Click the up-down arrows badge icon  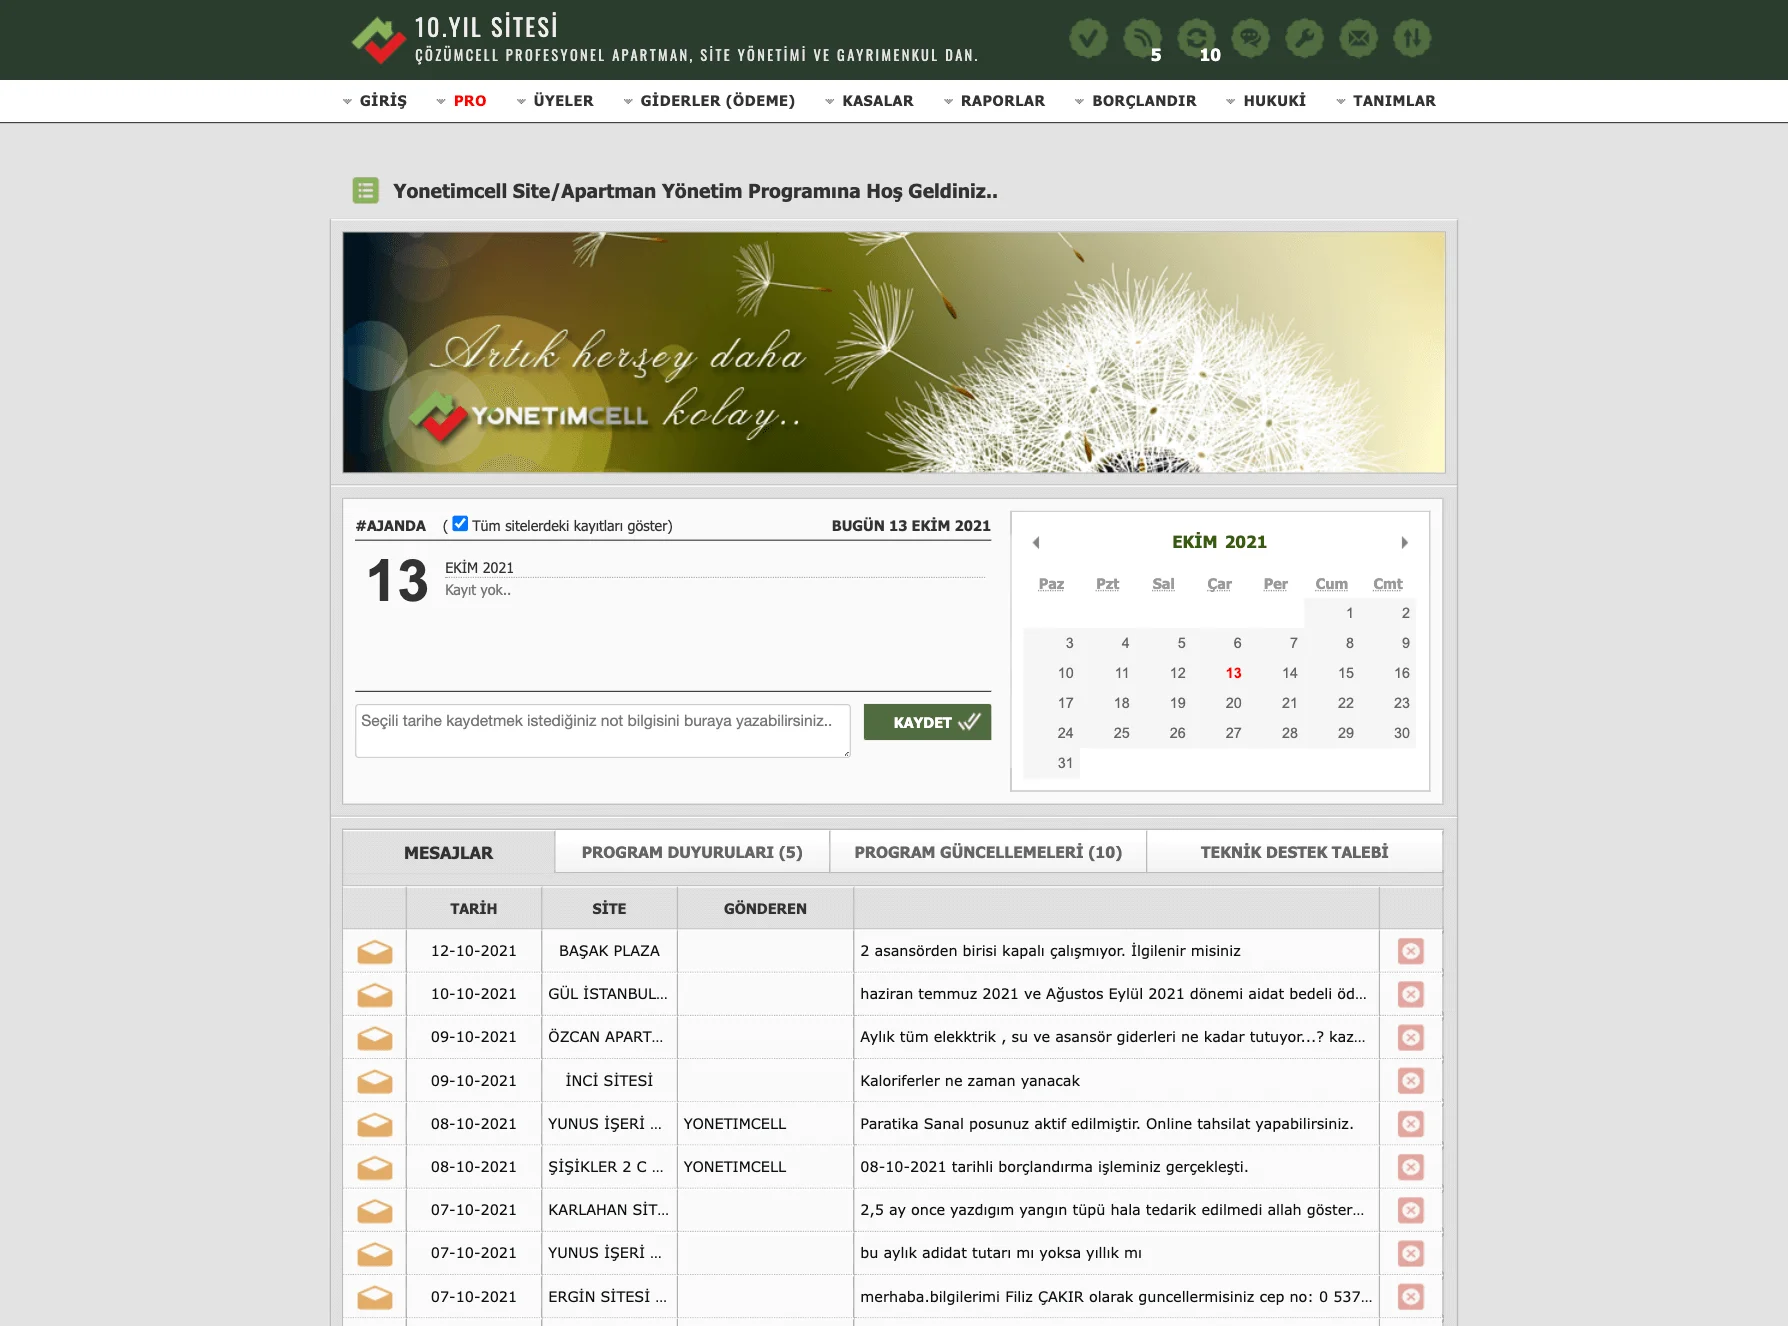(1412, 38)
